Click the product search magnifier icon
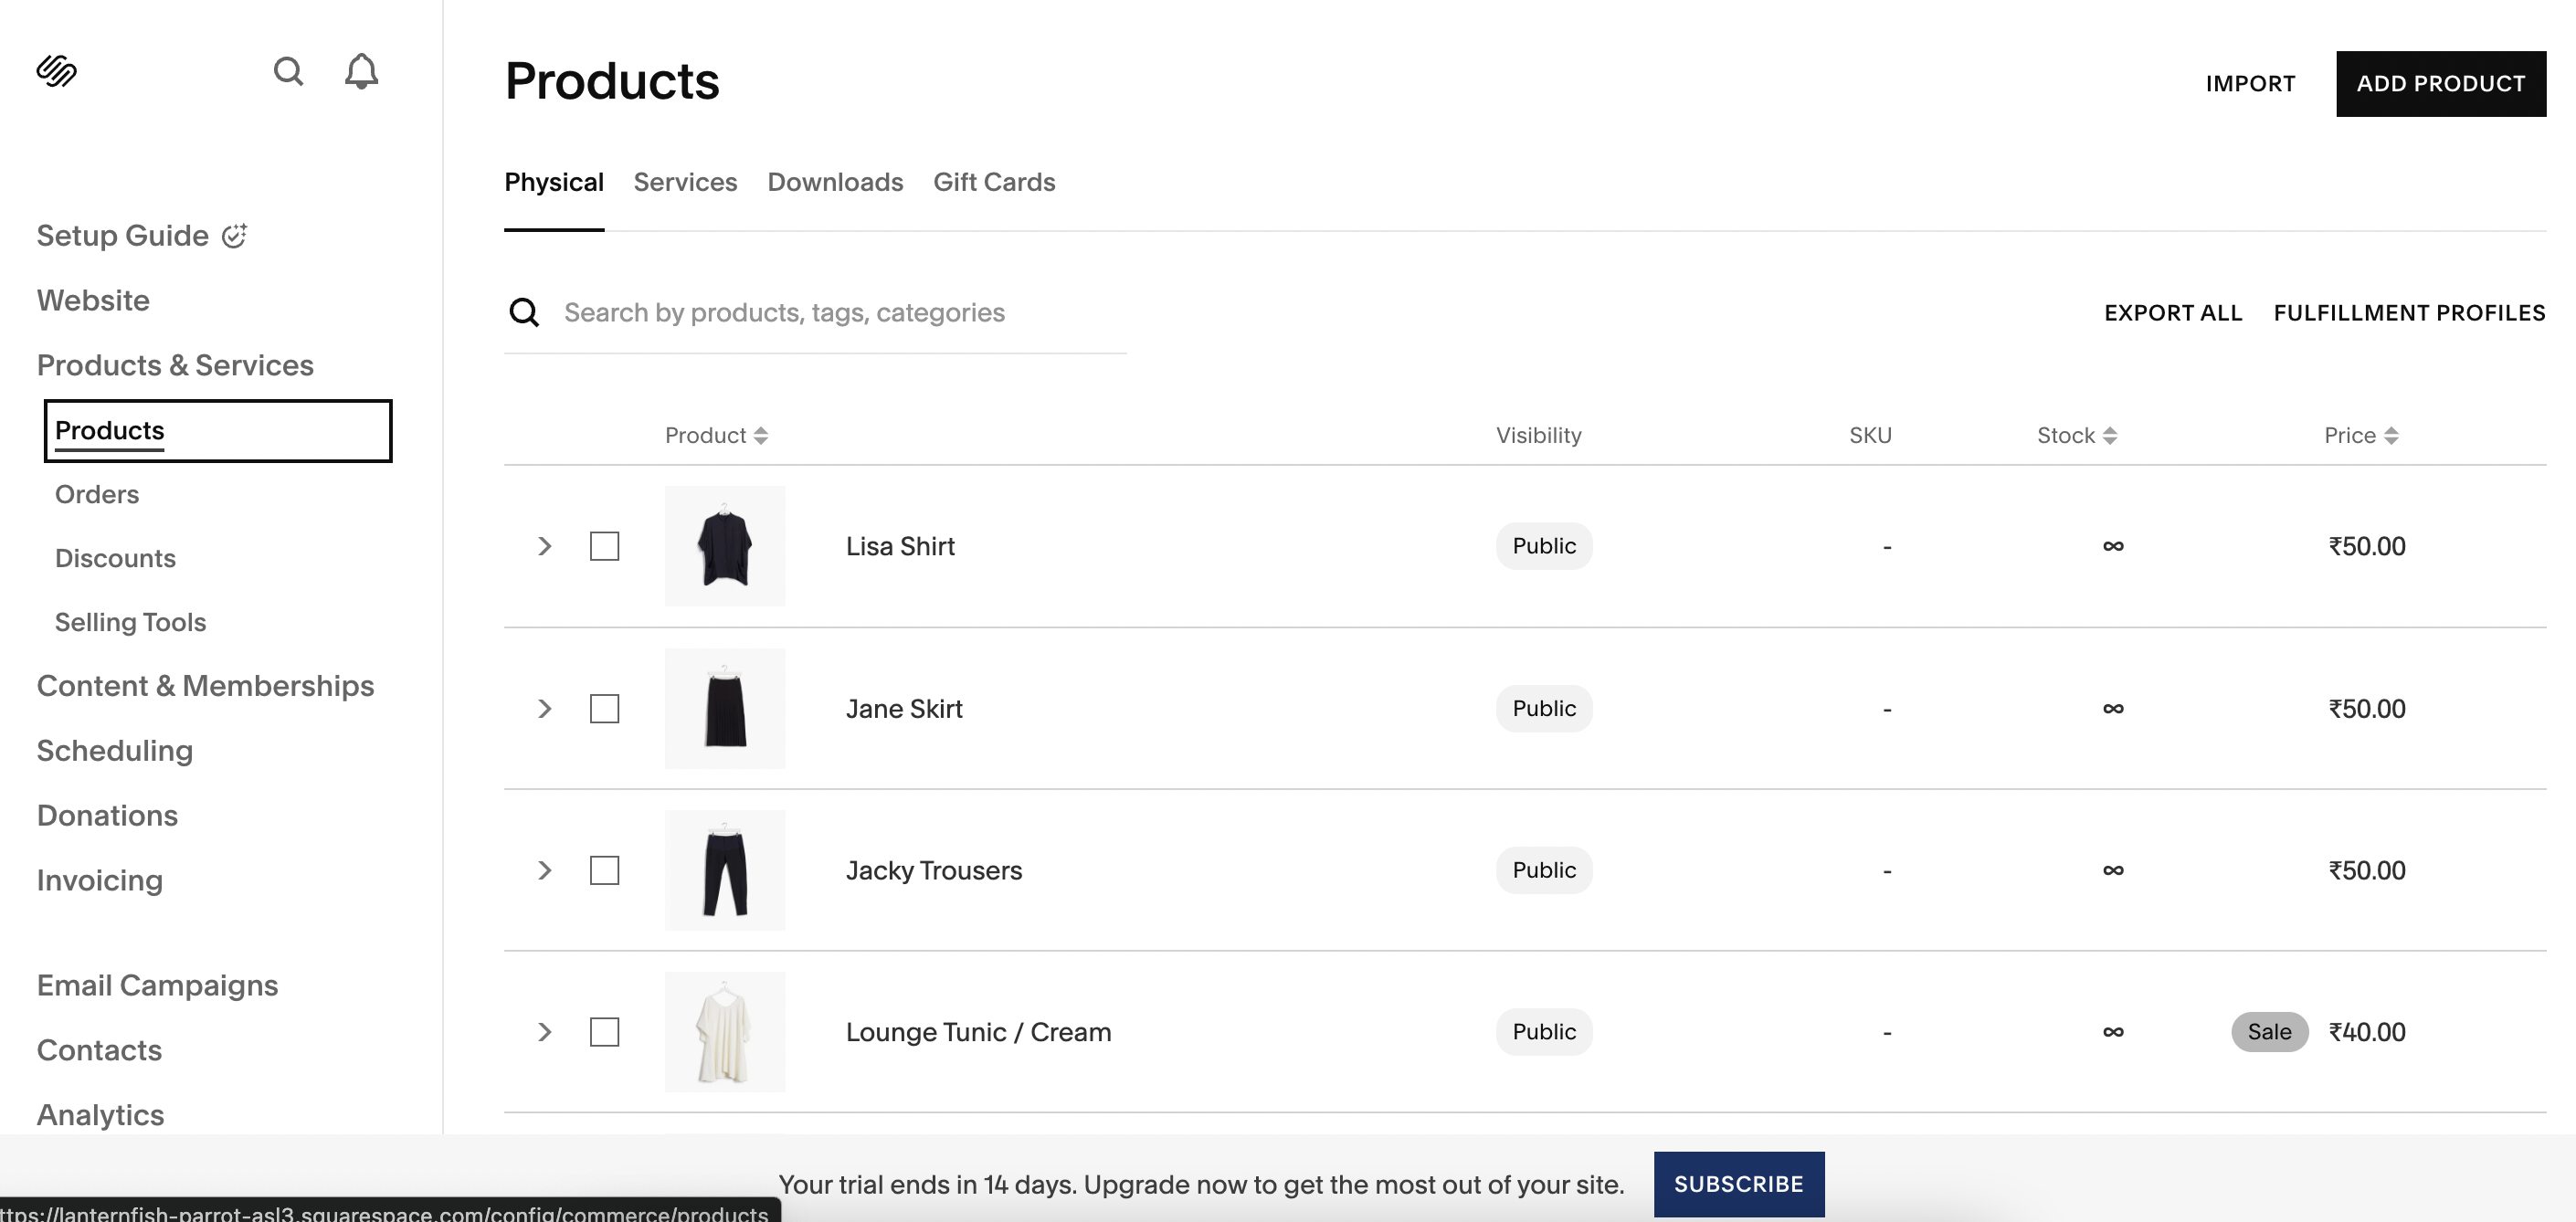Image resolution: width=2576 pixels, height=1222 pixels. (x=524, y=313)
